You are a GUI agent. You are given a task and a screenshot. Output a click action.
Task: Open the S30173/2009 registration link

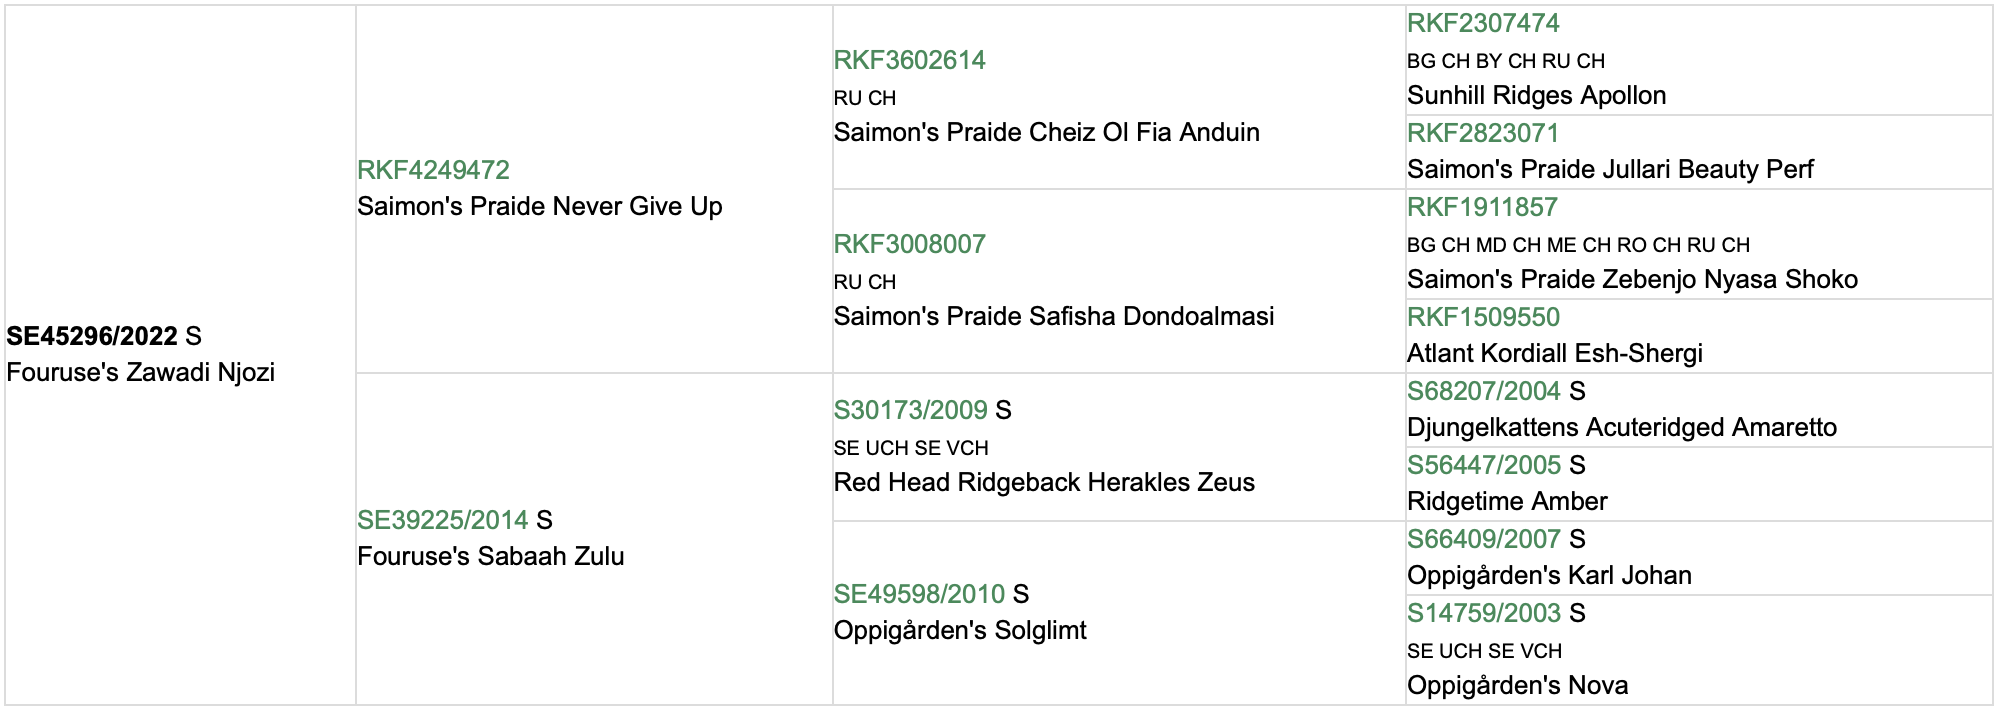point(911,410)
